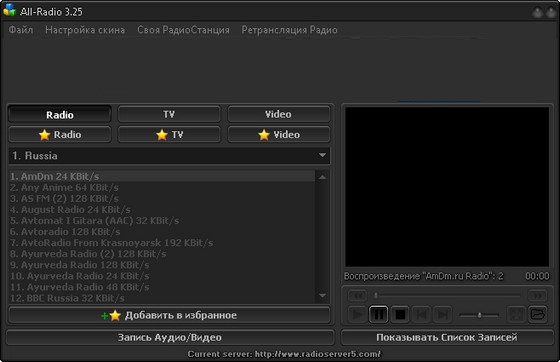The height and width of the screenshot is (362, 560).
Task: Select Ayurveda Radio 48 KBit/s station
Action: click(x=162, y=287)
